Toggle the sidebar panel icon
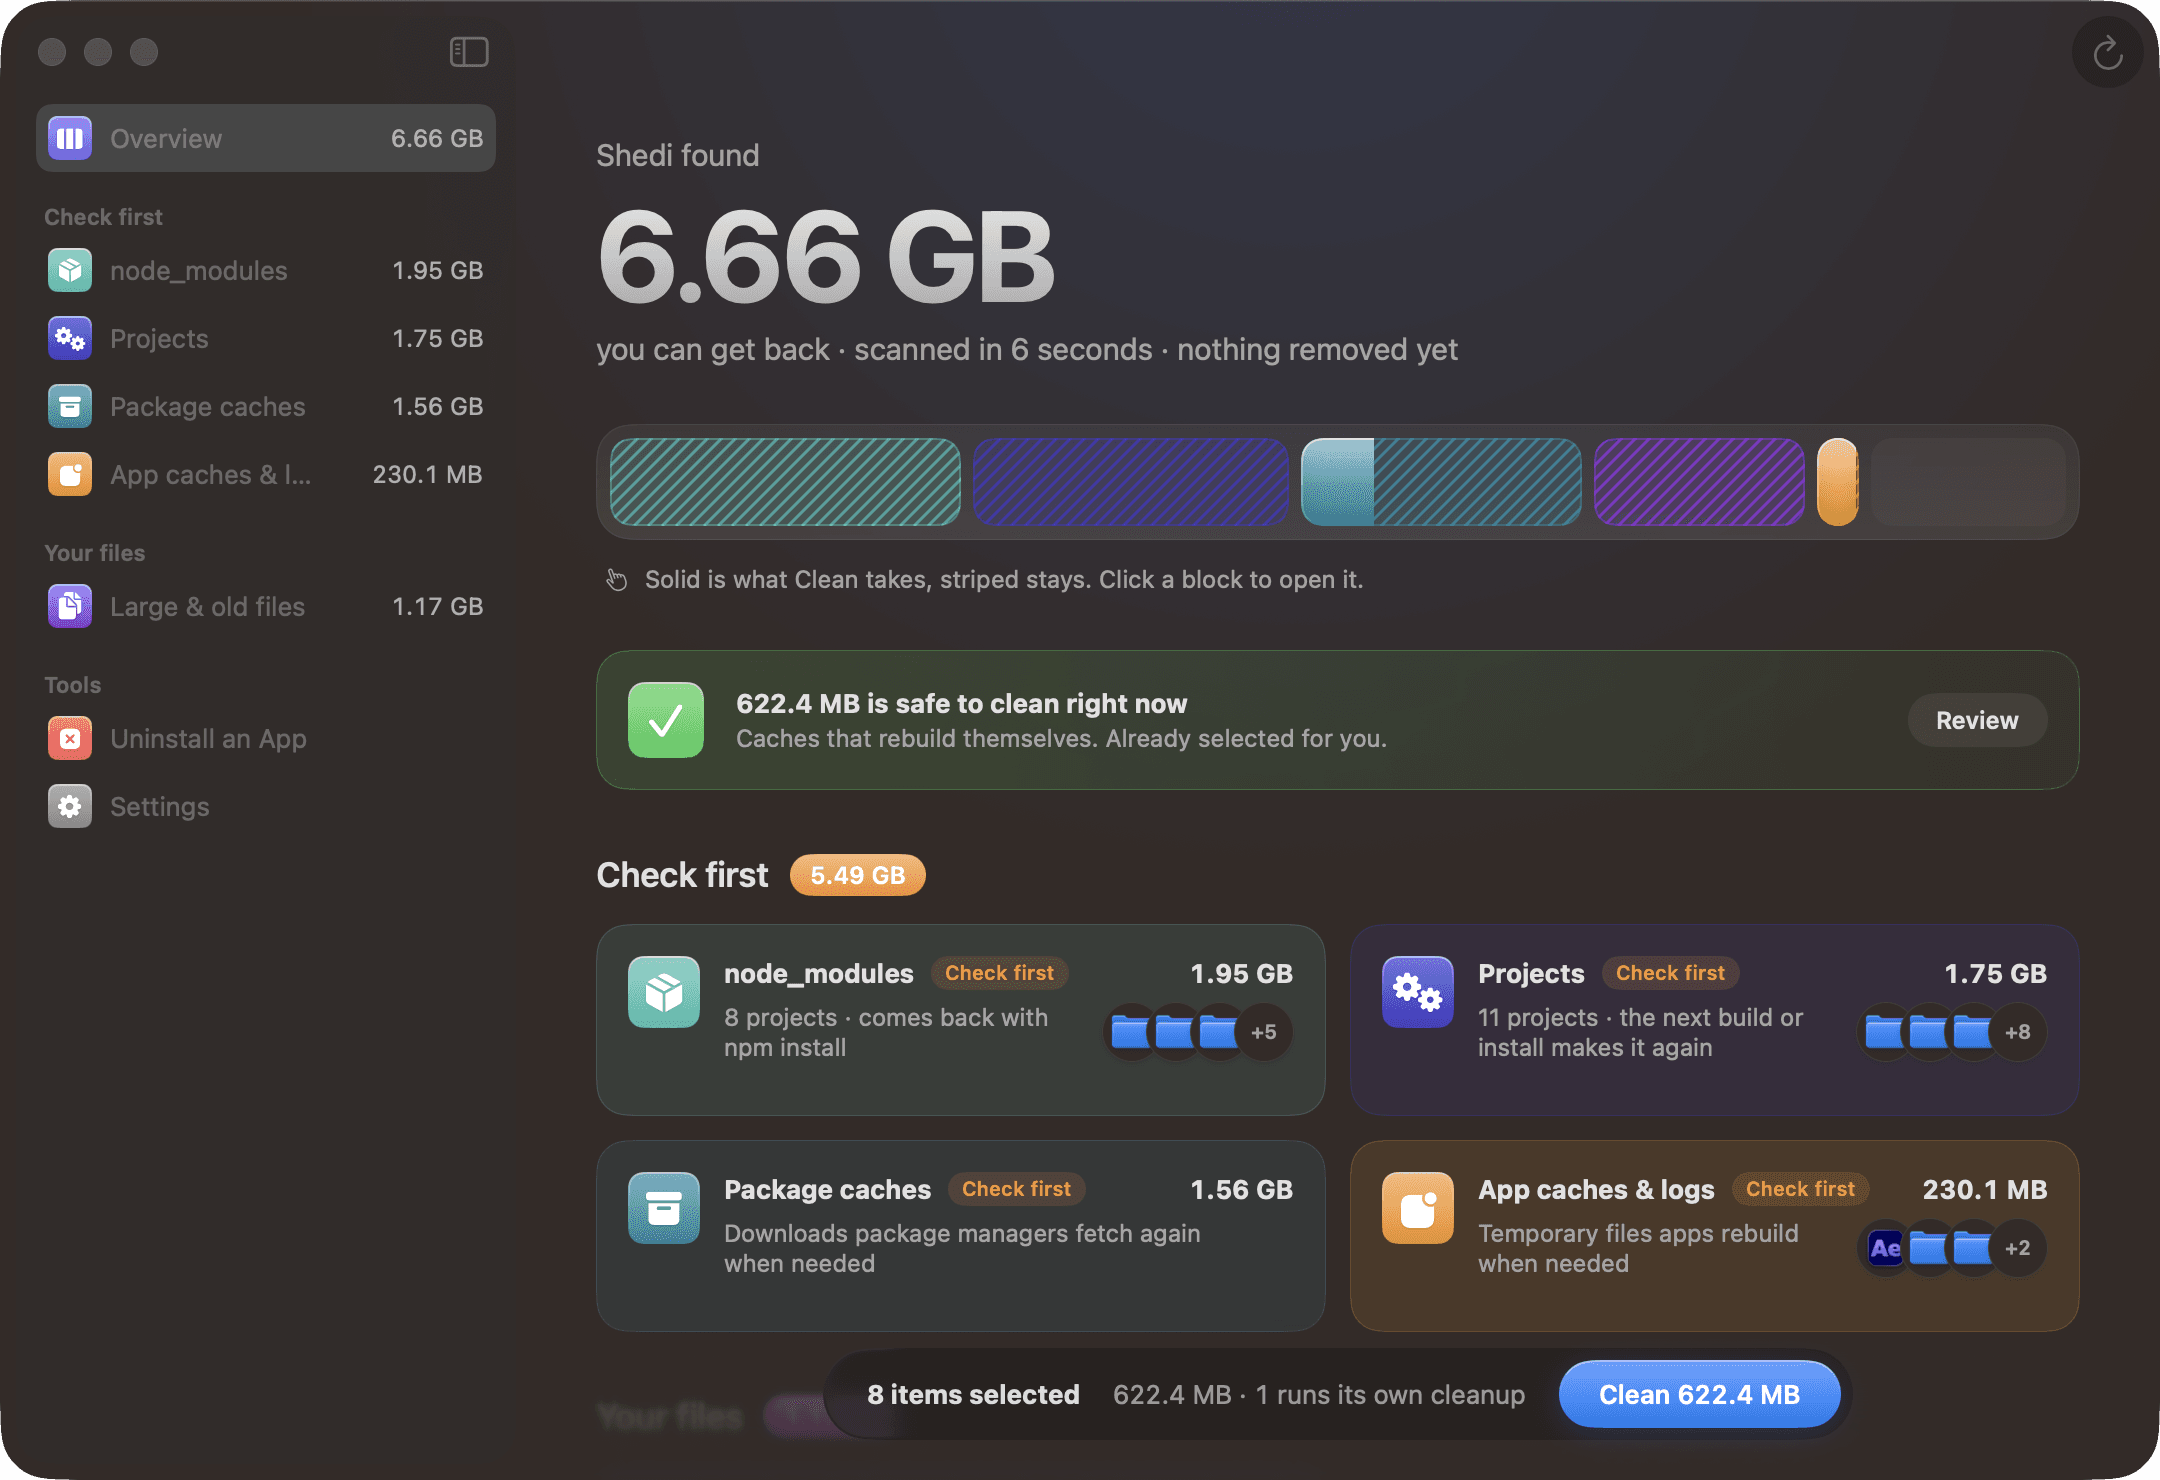 click(x=469, y=52)
